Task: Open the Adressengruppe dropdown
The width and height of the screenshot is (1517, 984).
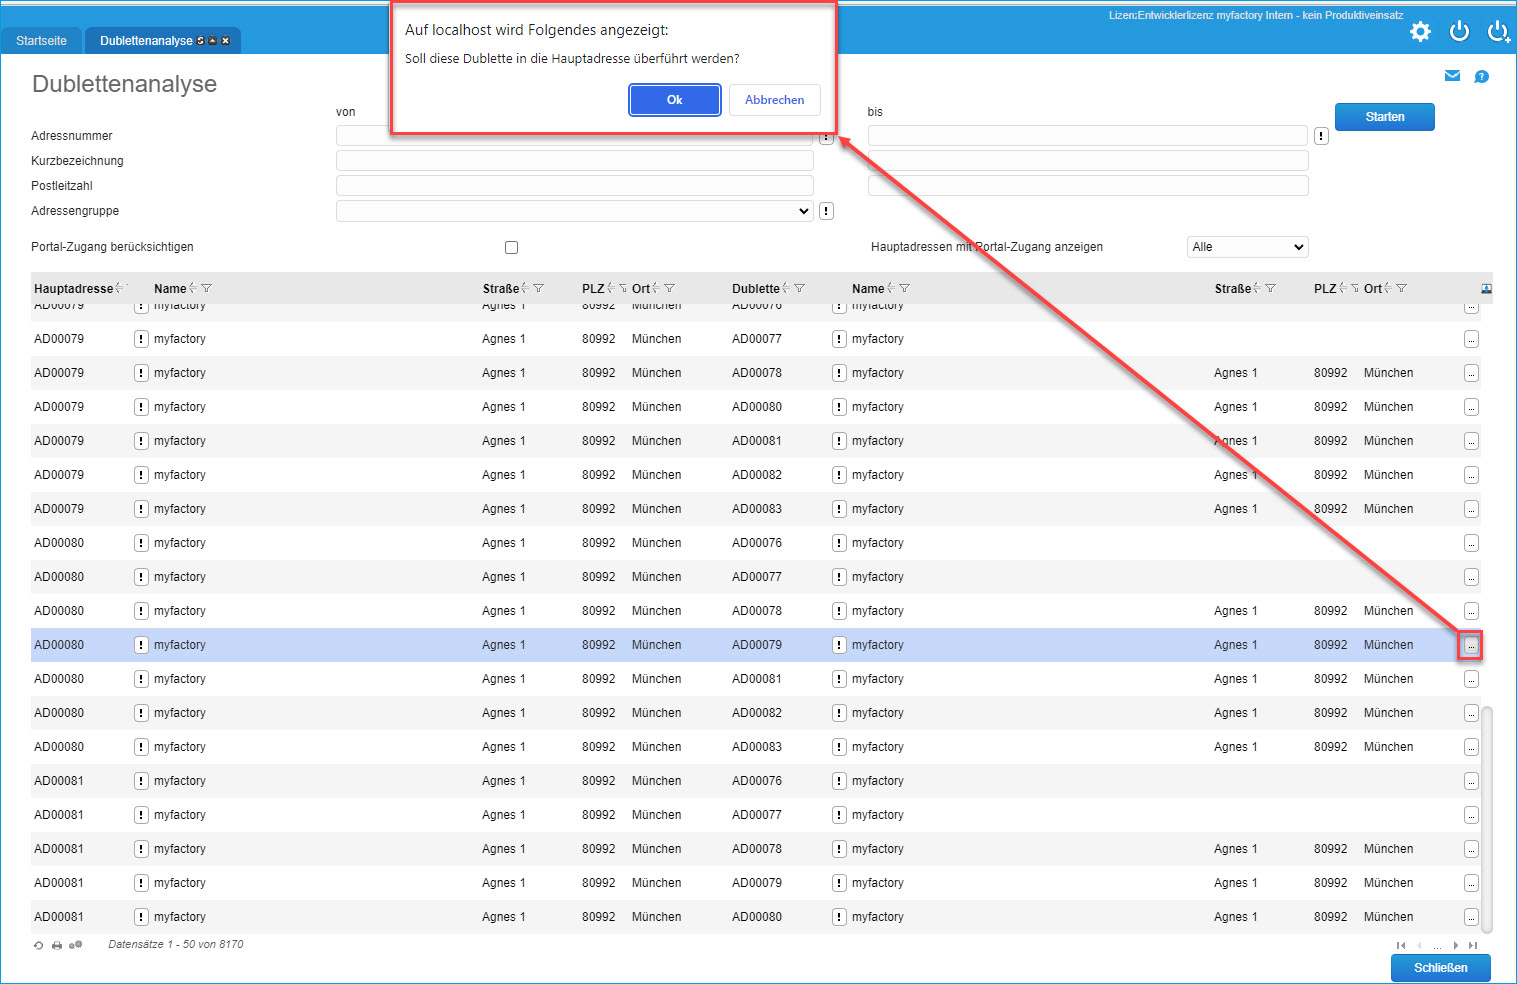Action: point(574,211)
